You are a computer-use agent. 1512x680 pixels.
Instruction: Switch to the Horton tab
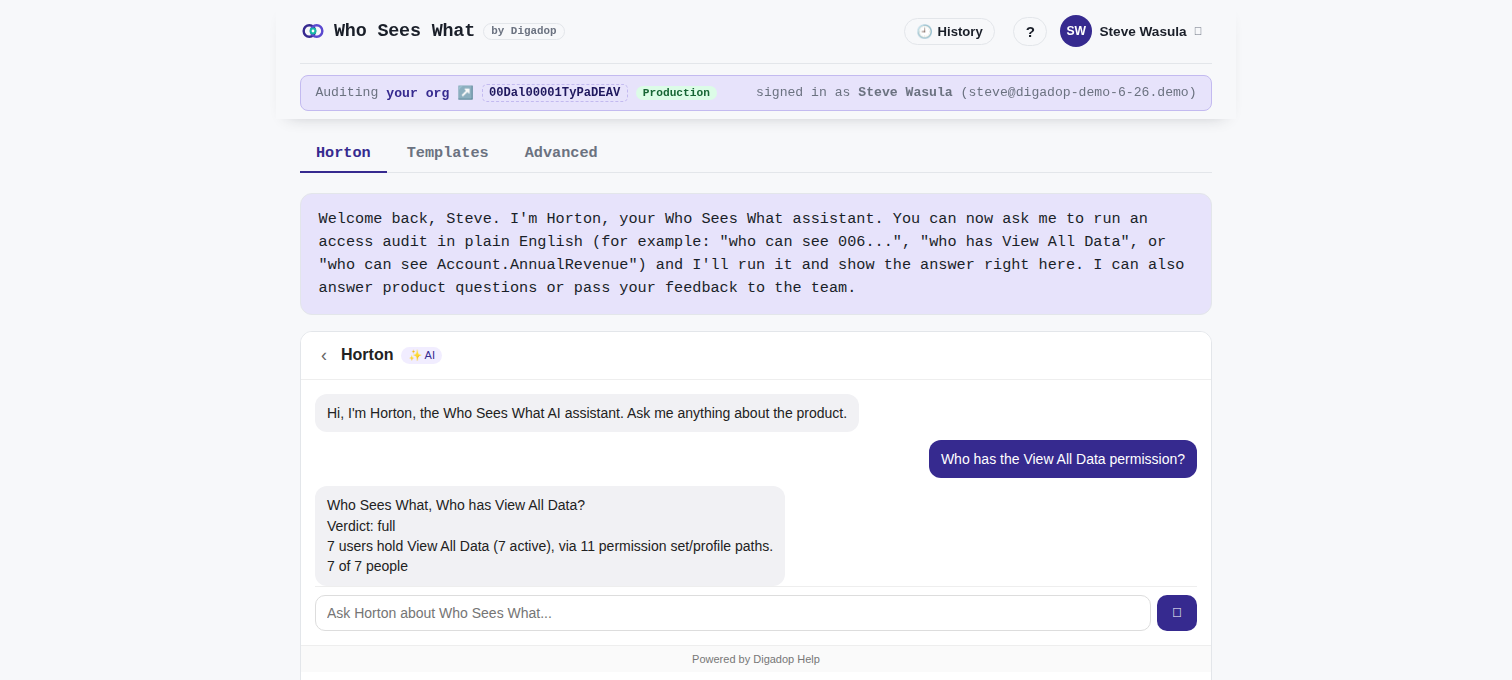pyautogui.click(x=343, y=153)
